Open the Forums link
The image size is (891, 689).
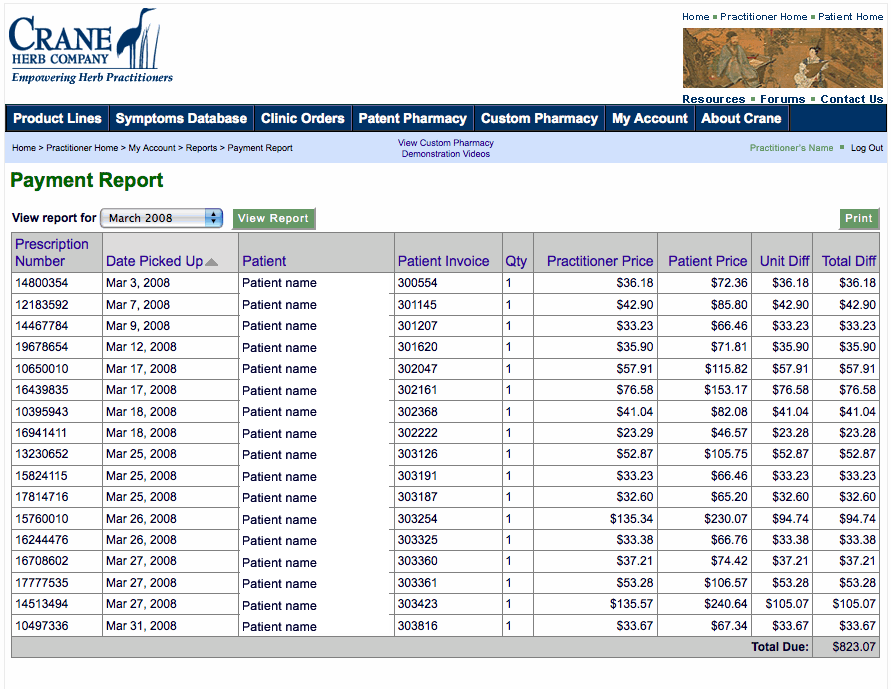pyautogui.click(x=782, y=99)
